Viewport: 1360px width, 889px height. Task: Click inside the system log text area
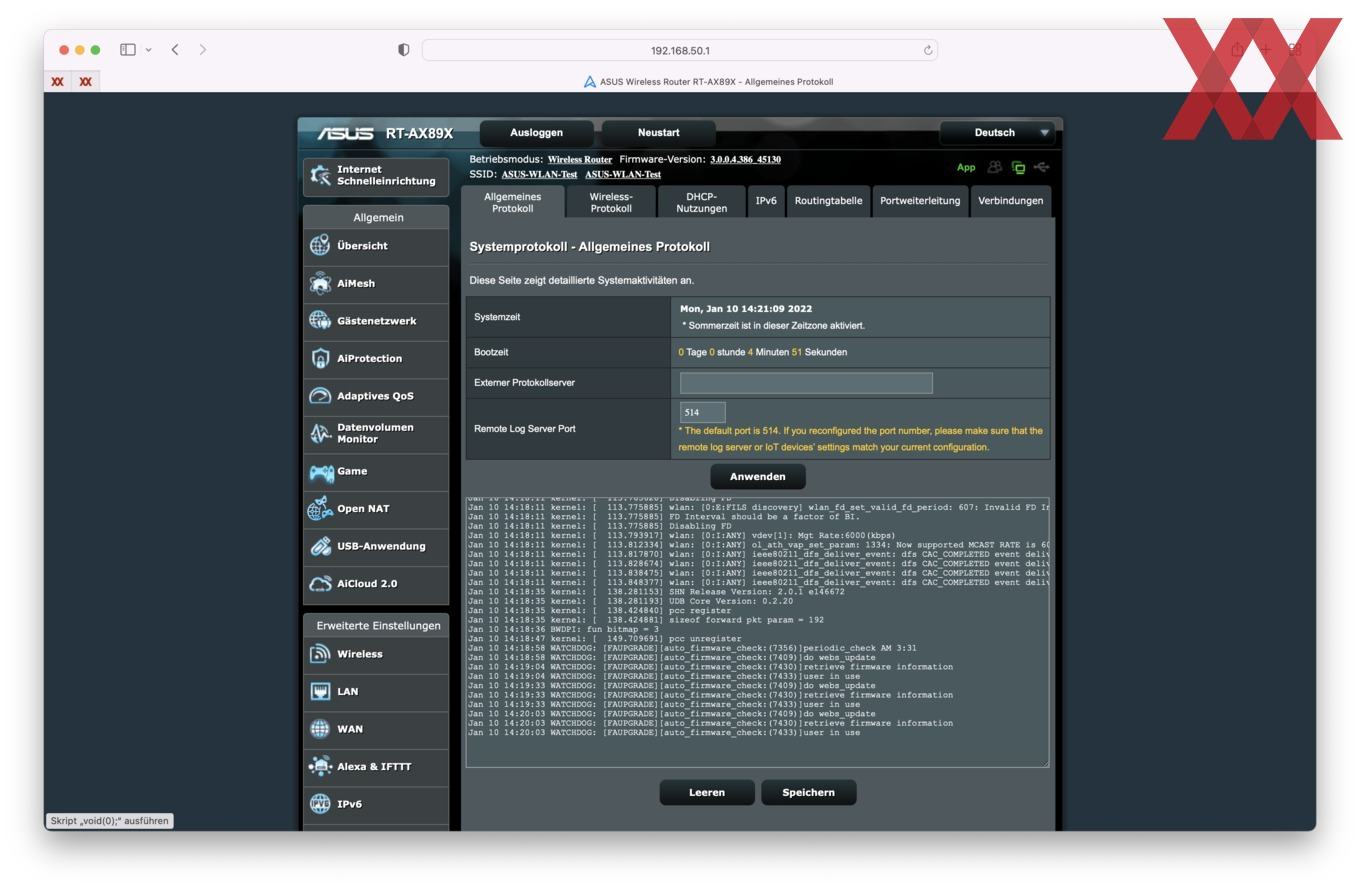[757, 632]
